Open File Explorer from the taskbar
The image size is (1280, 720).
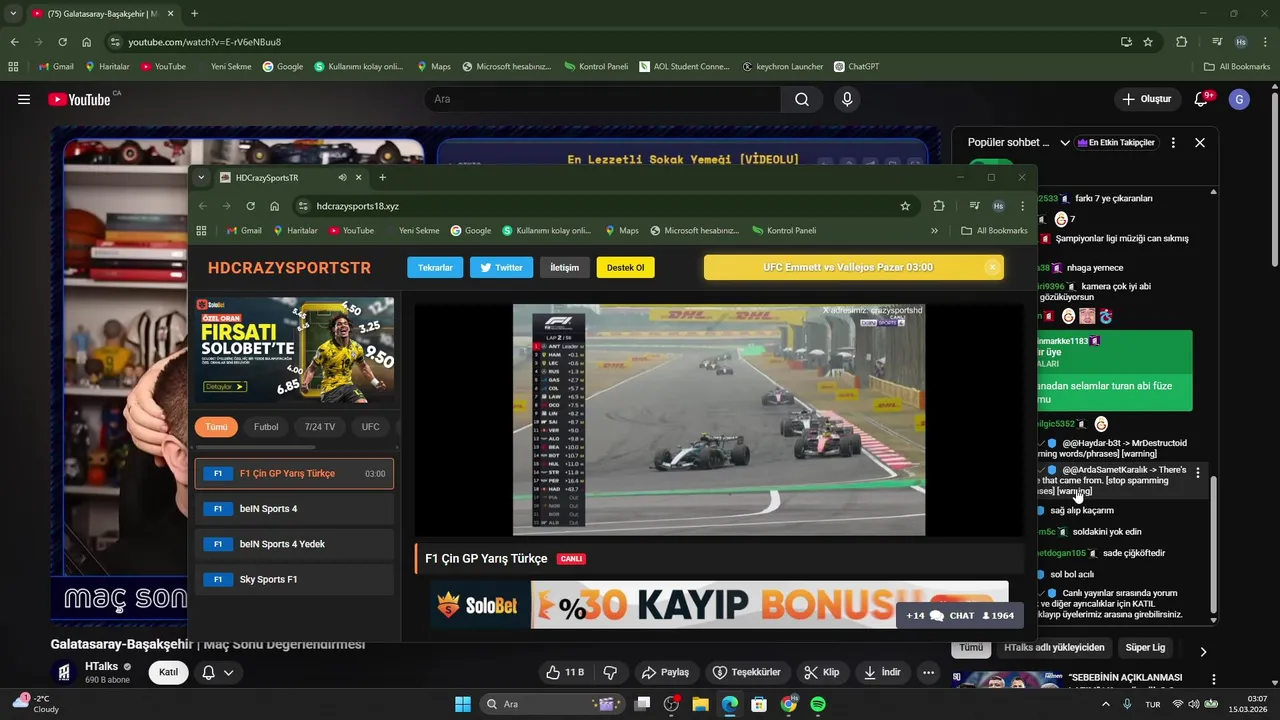[700, 704]
